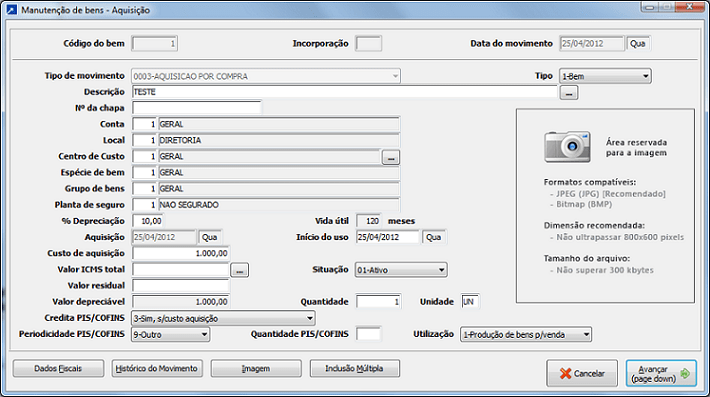Click 'Qua' weekday box beside Data do movimento

click(x=638, y=43)
